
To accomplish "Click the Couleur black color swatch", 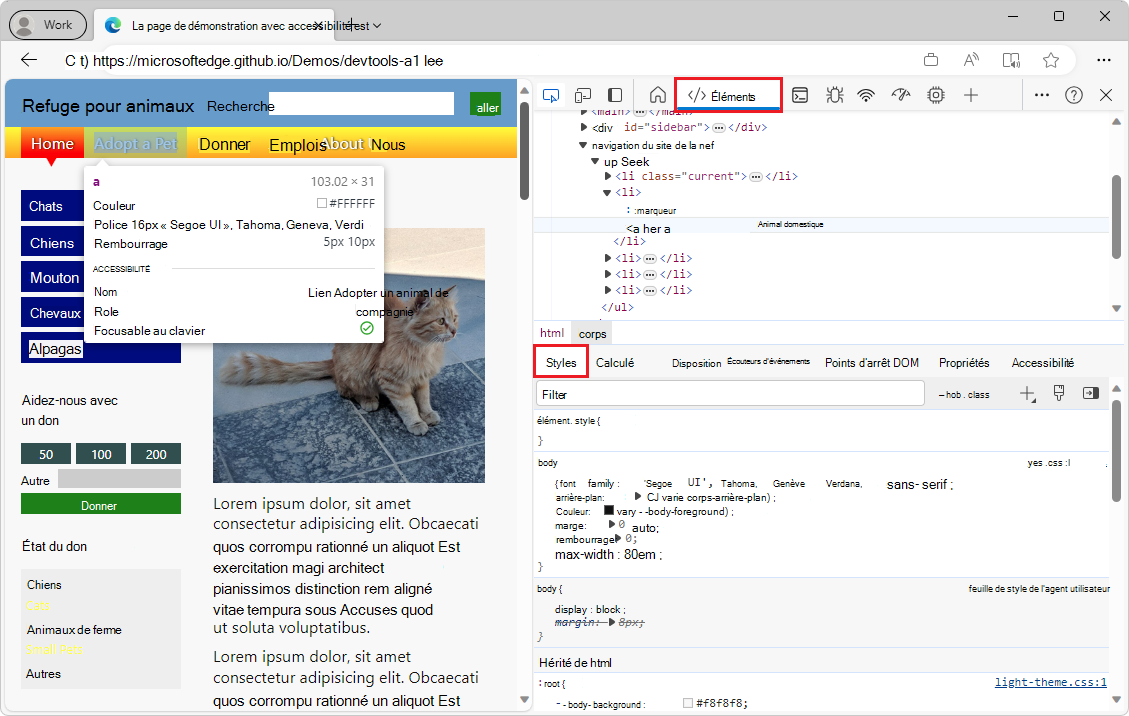I will click(x=608, y=510).
